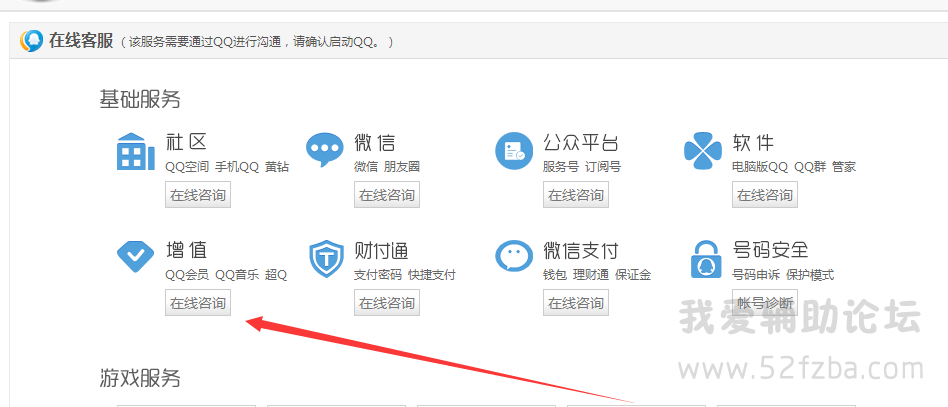The width and height of the screenshot is (948, 407).
Task: Click the text '电脑版QQ QQ群 管家'
Action: [794, 167]
